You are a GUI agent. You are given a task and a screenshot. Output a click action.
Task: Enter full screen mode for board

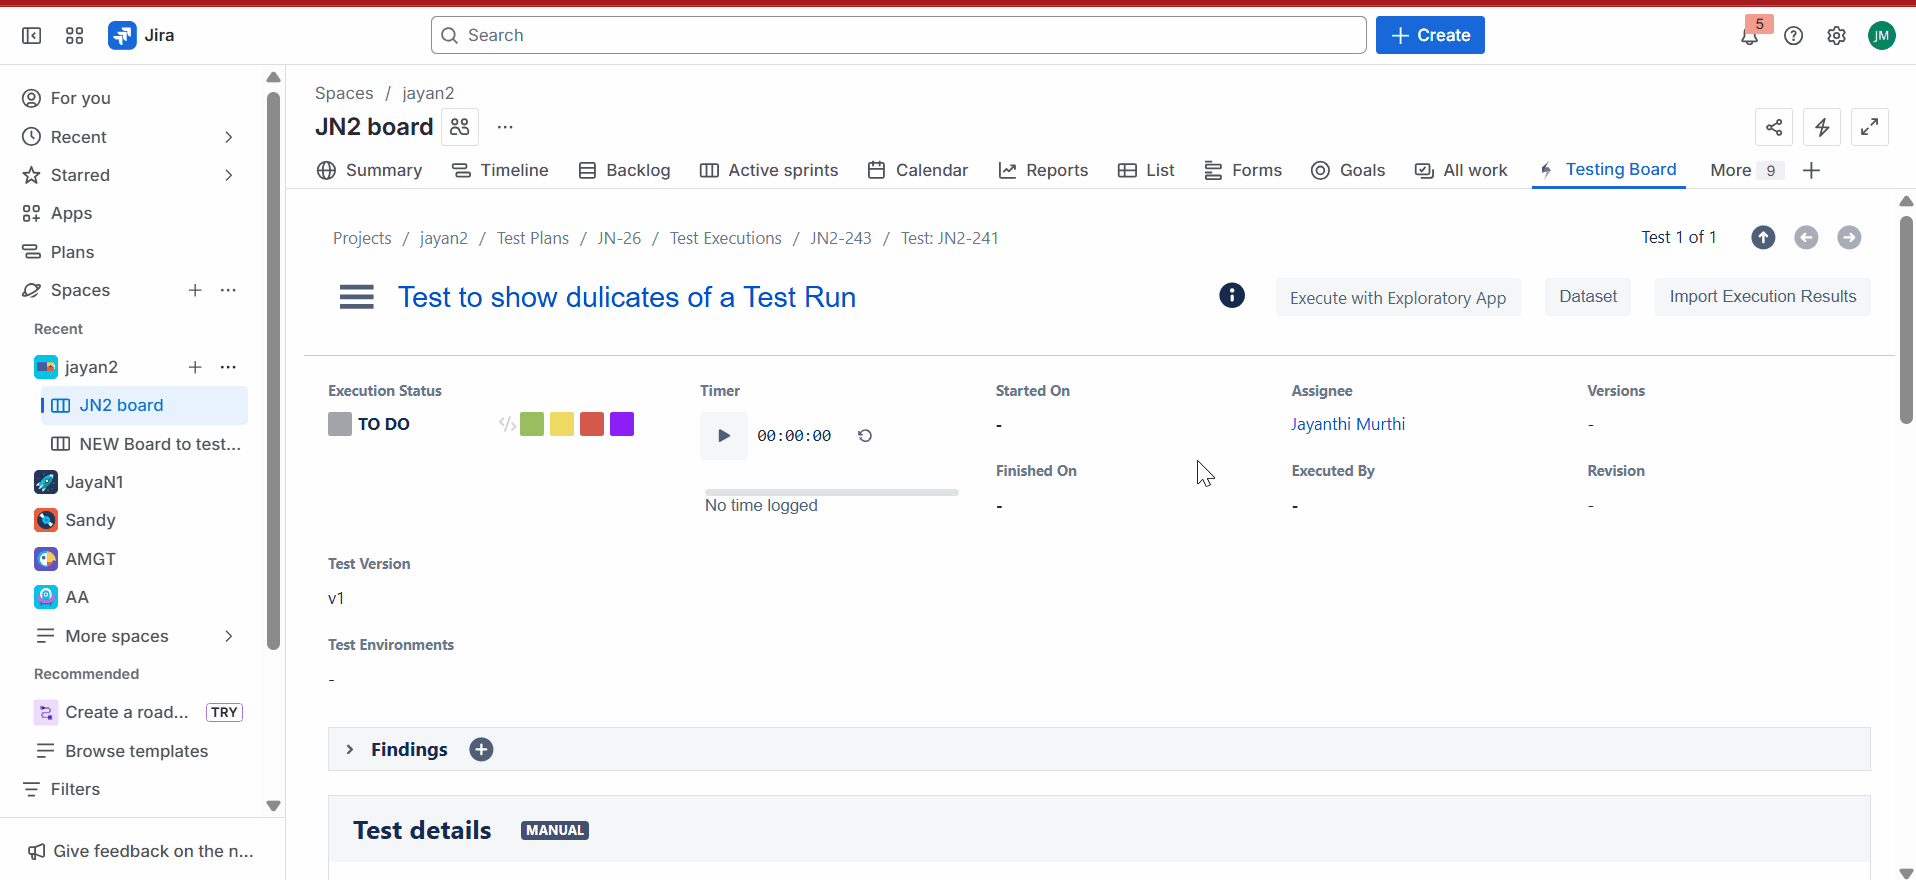point(1869,127)
